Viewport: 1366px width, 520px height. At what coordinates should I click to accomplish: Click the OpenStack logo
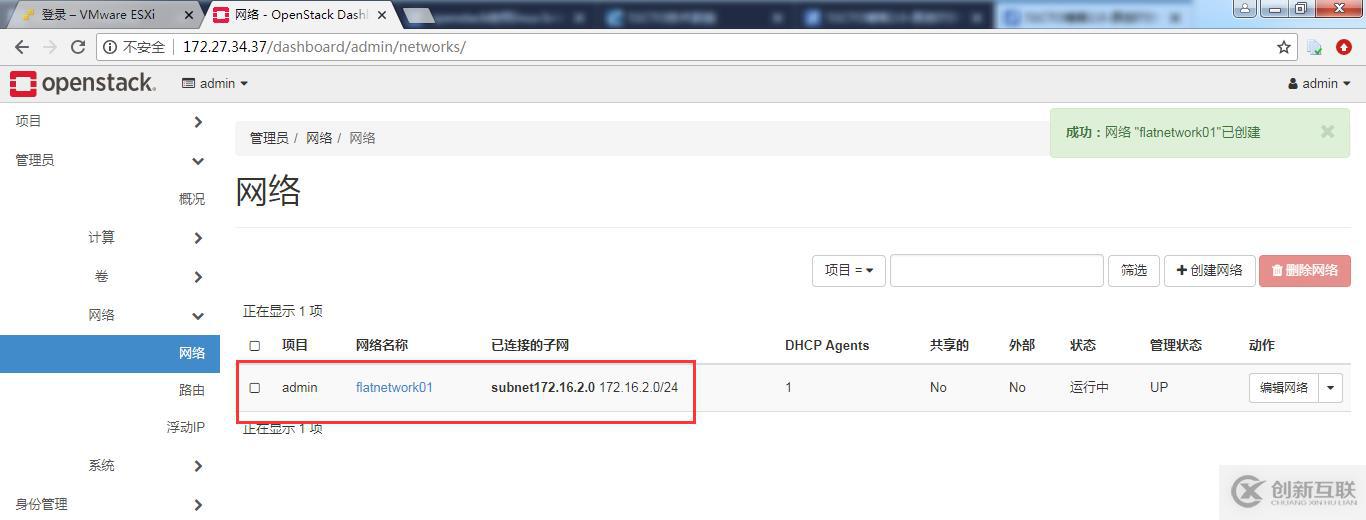click(x=83, y=83)
